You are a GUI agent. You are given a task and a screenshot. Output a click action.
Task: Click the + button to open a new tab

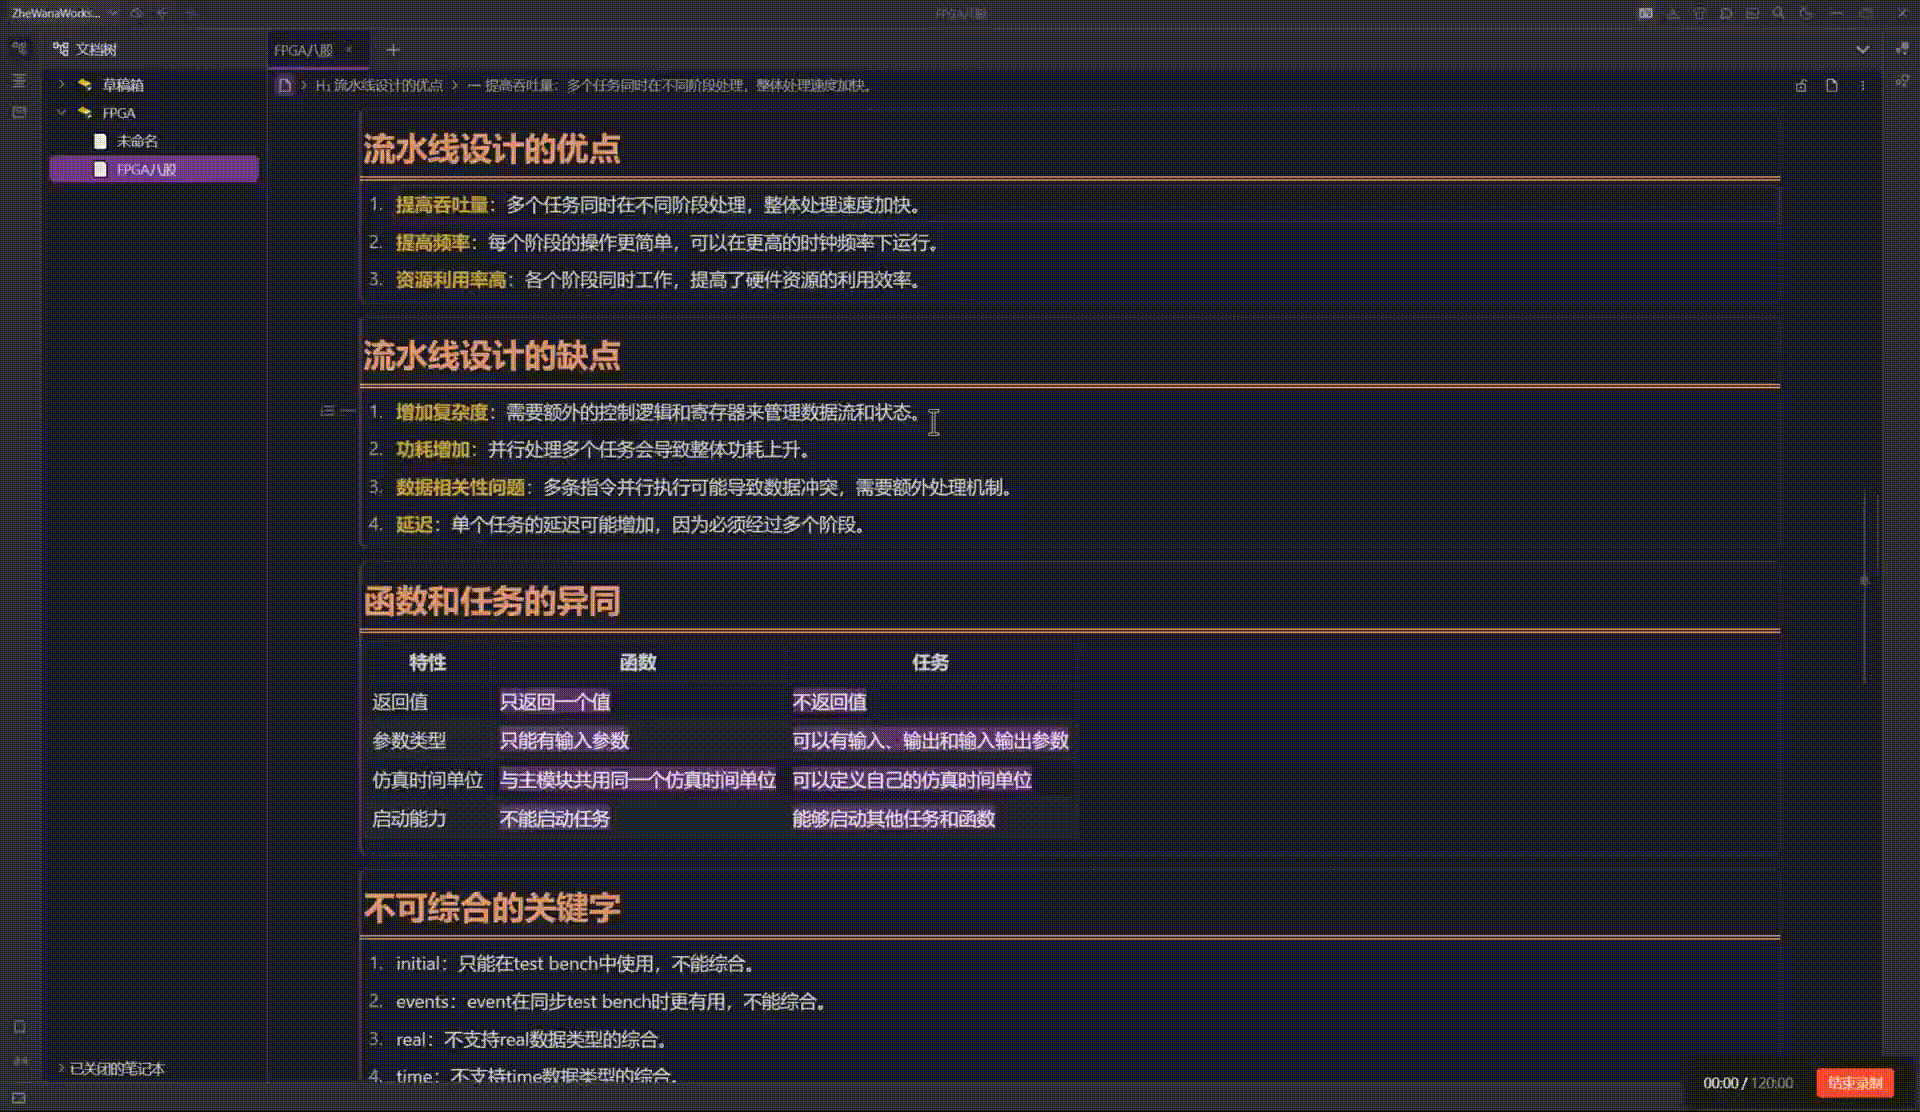[x=393, y=49]
